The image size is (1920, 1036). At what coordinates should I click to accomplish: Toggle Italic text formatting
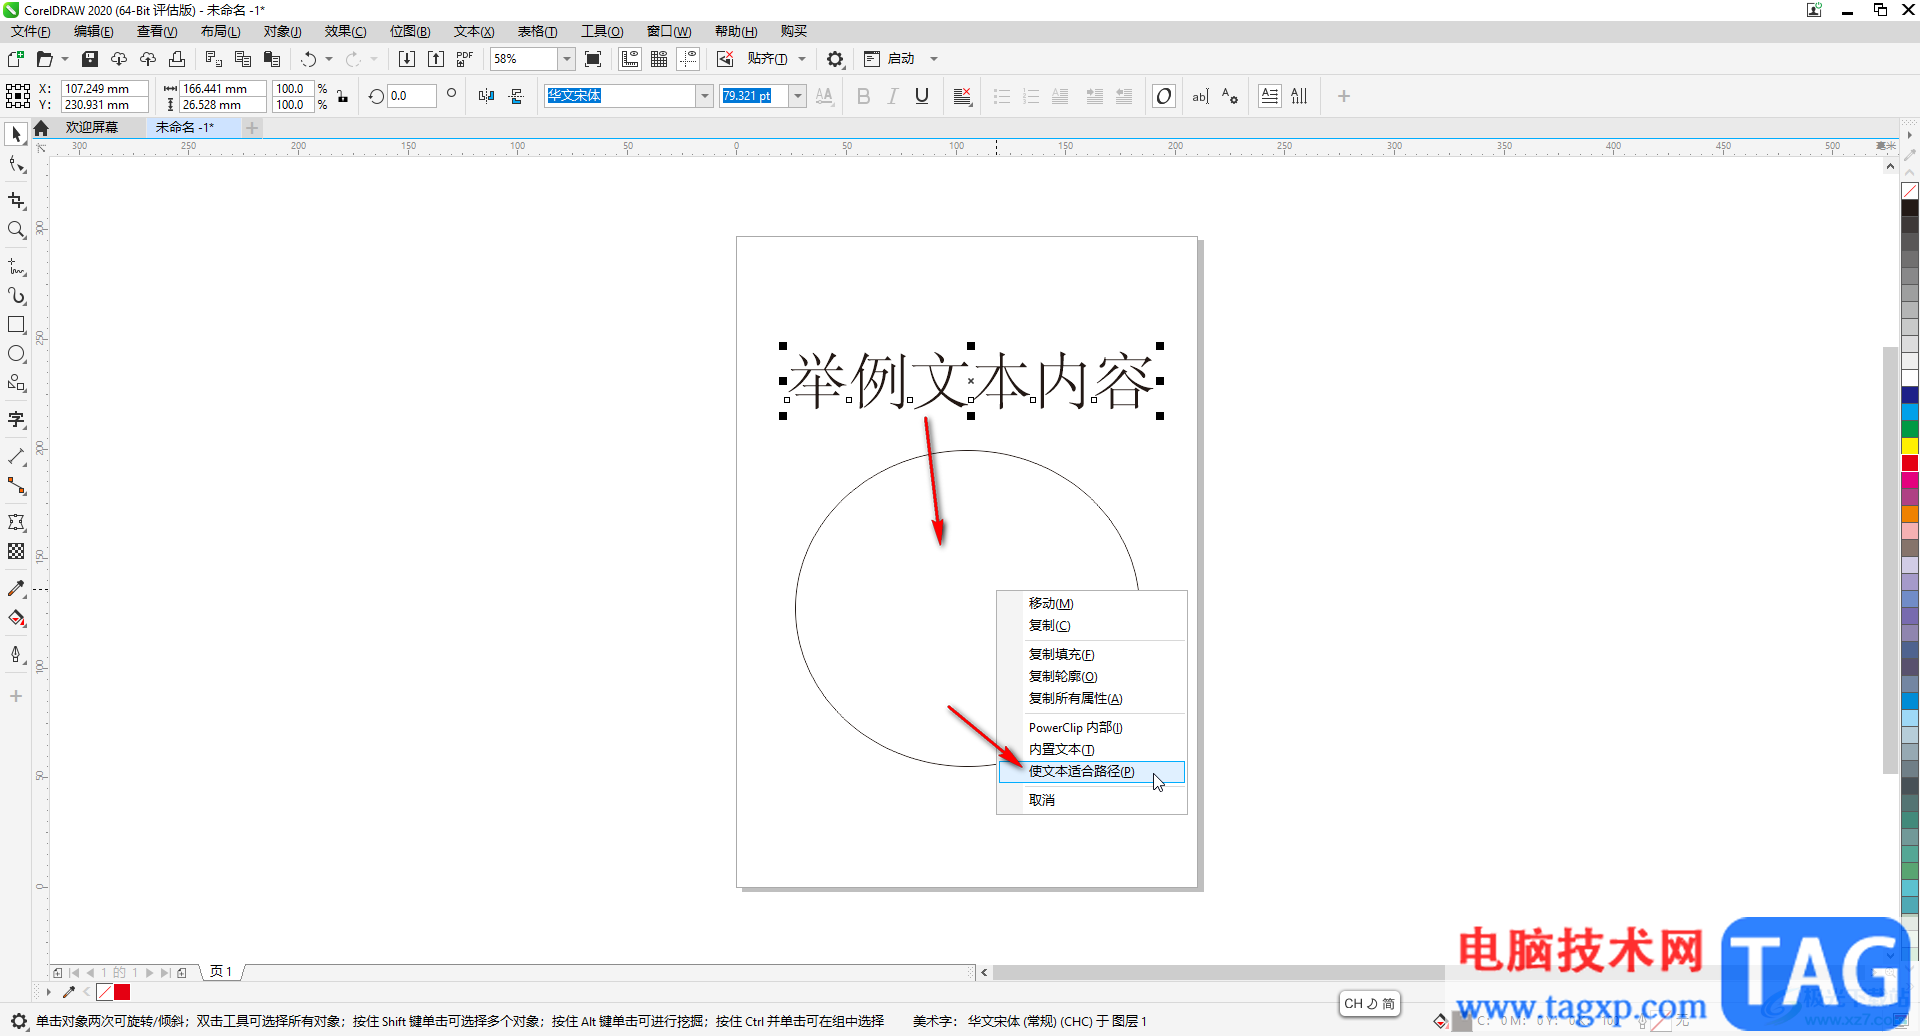pos(893,96)
